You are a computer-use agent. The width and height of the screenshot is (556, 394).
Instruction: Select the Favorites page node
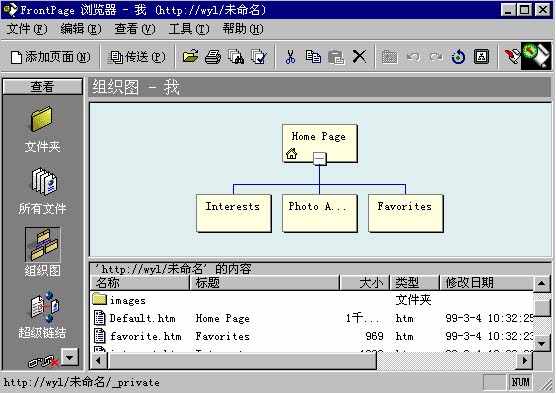coord(405,213)
